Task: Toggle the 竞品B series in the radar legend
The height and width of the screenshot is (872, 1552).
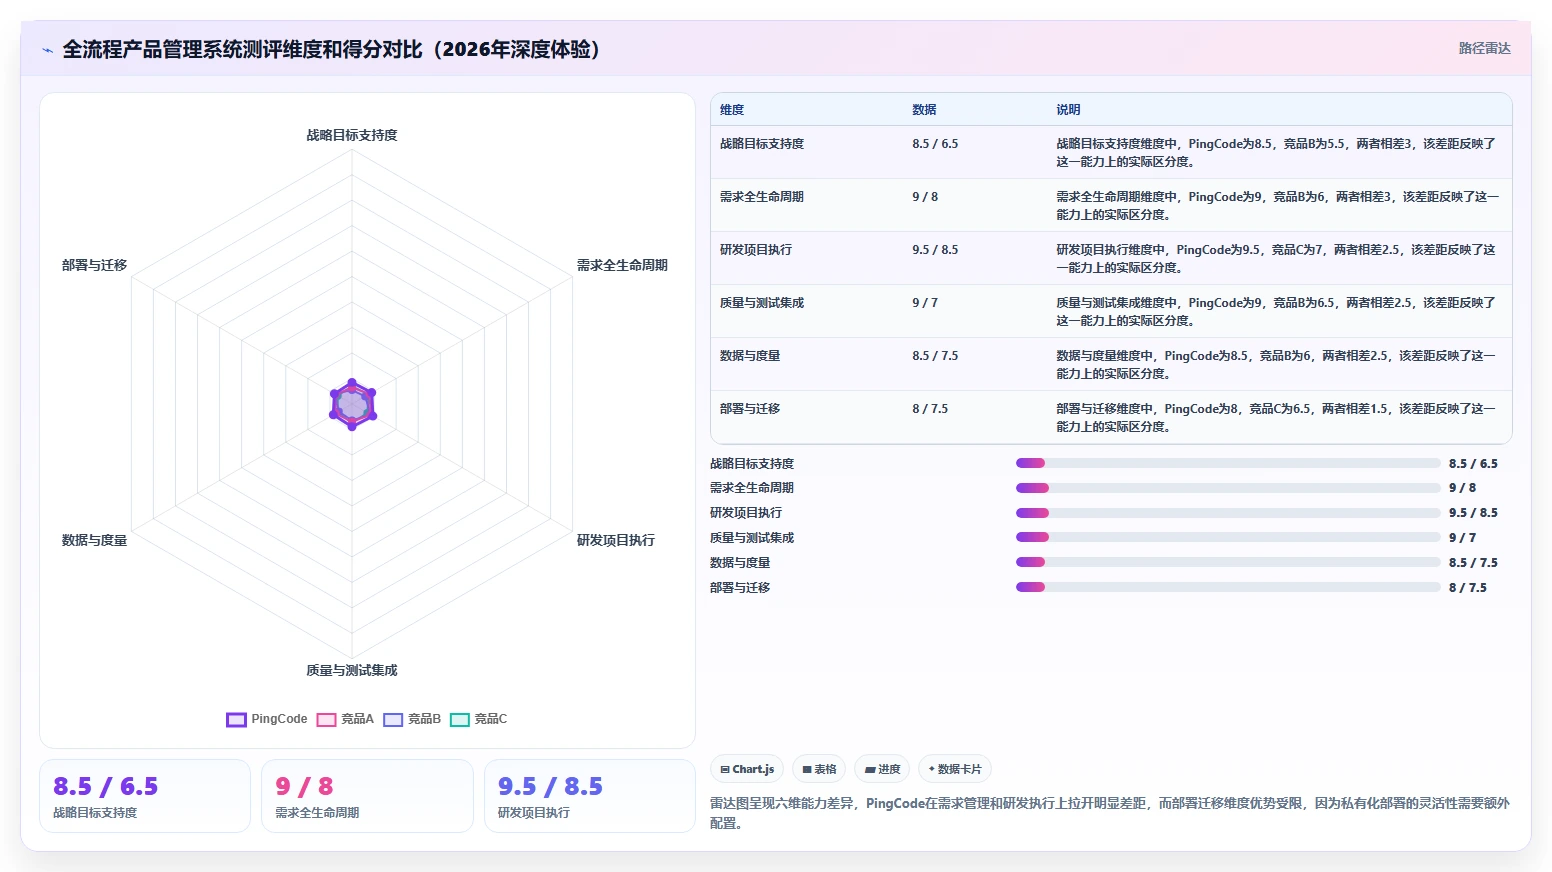Action: click(412, 719)
